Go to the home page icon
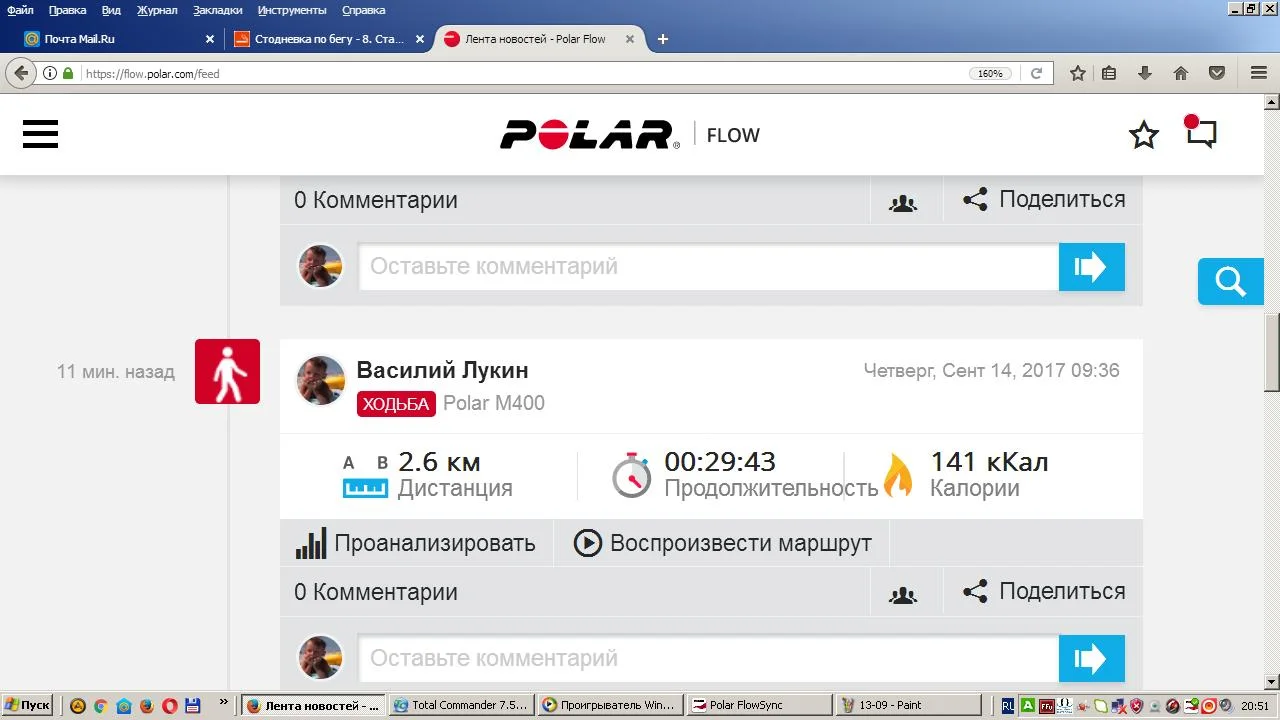 pyautogui.click(x=1181, y=73)
